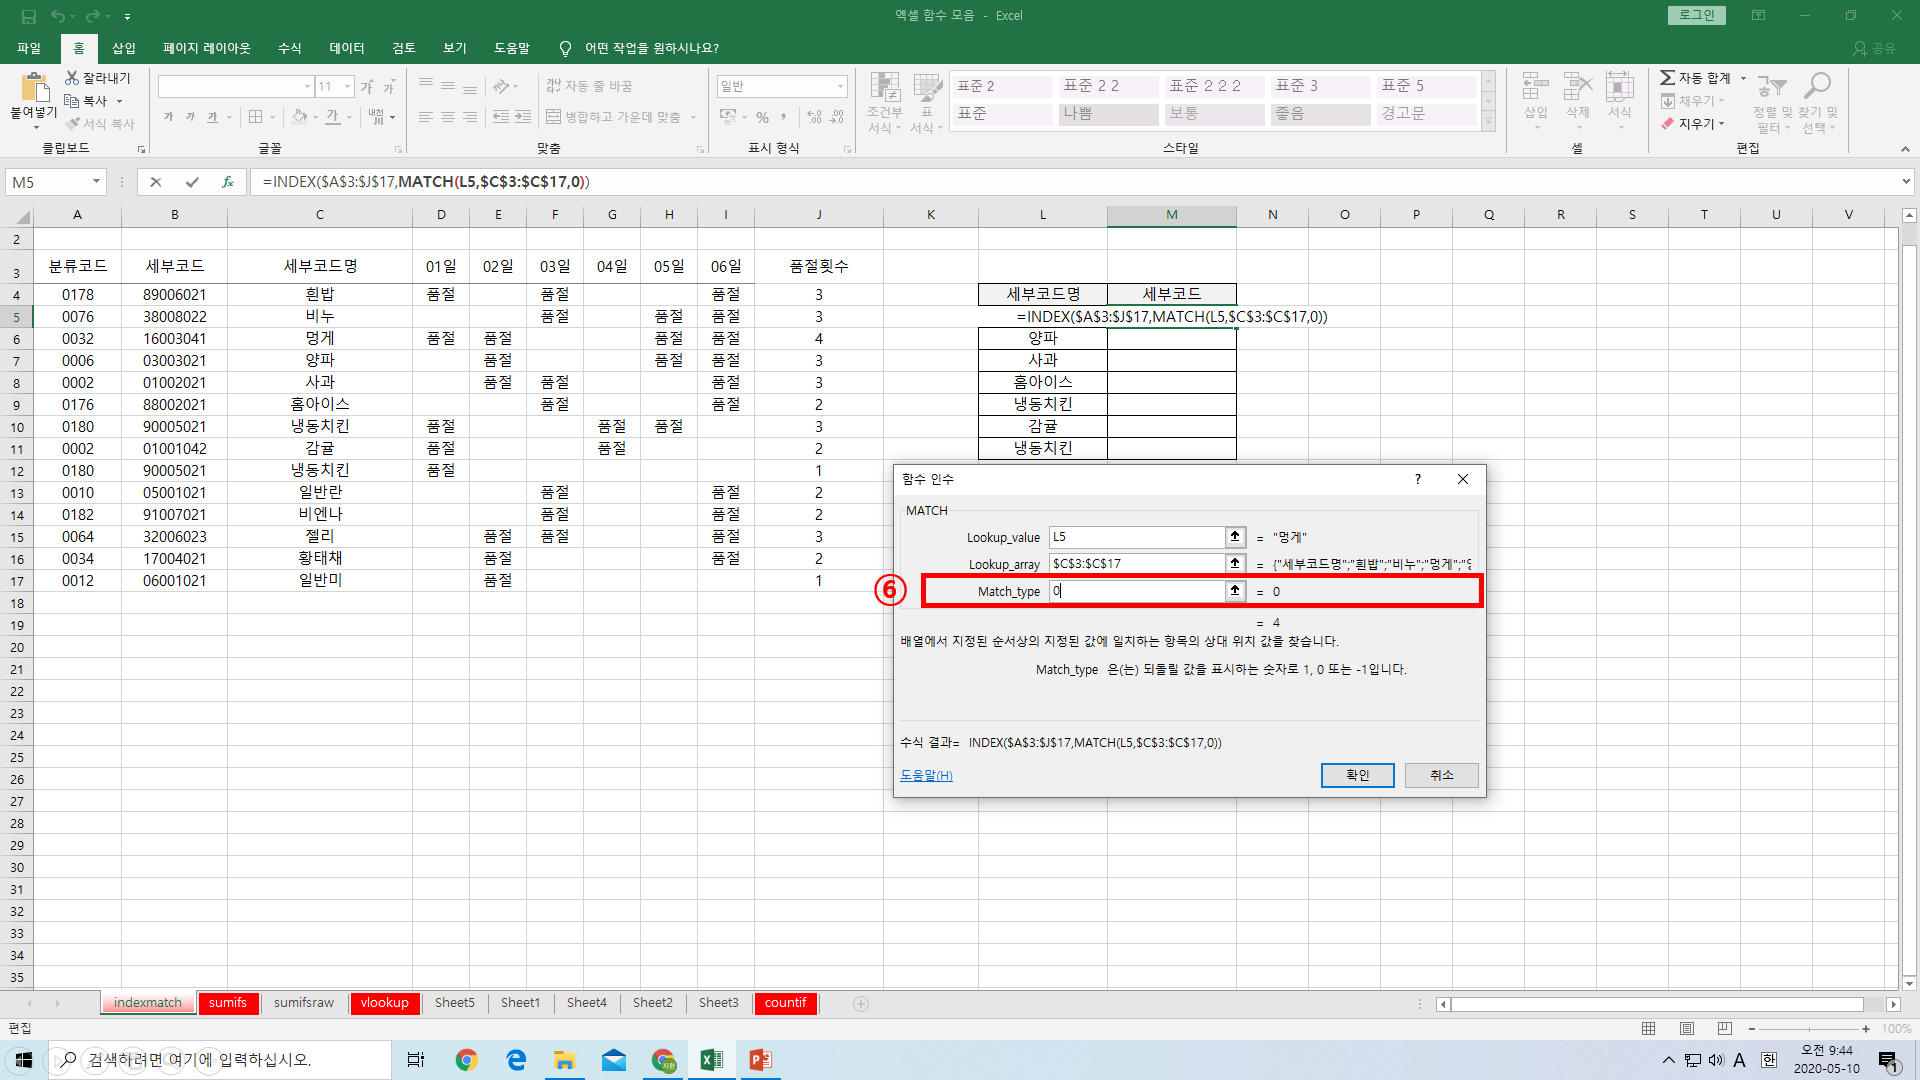Click the Match_type range selector icon
This screenshot has height=1080, width=1920.
tap(1235, 591)
